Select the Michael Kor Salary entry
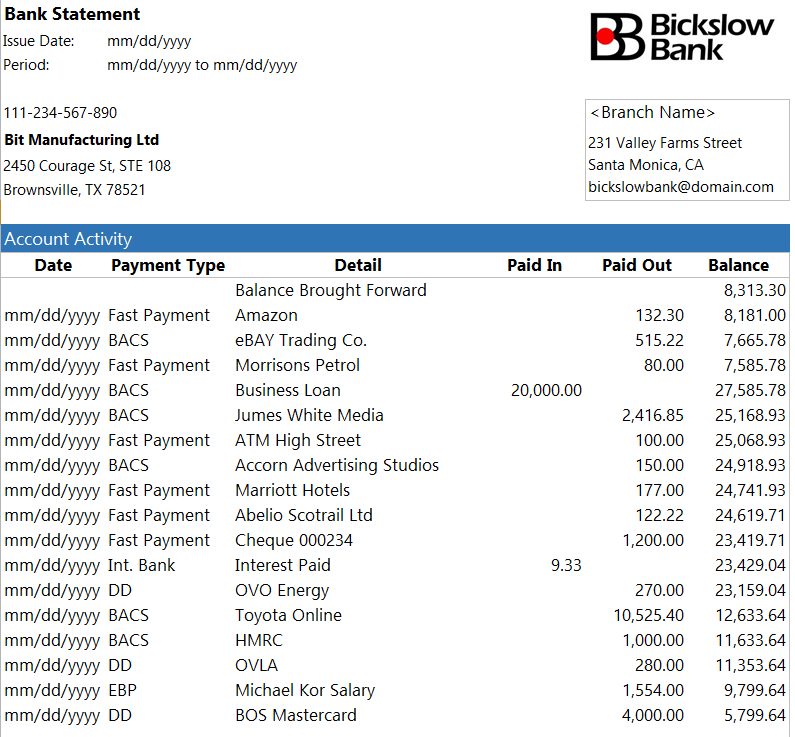 point(304,690)
